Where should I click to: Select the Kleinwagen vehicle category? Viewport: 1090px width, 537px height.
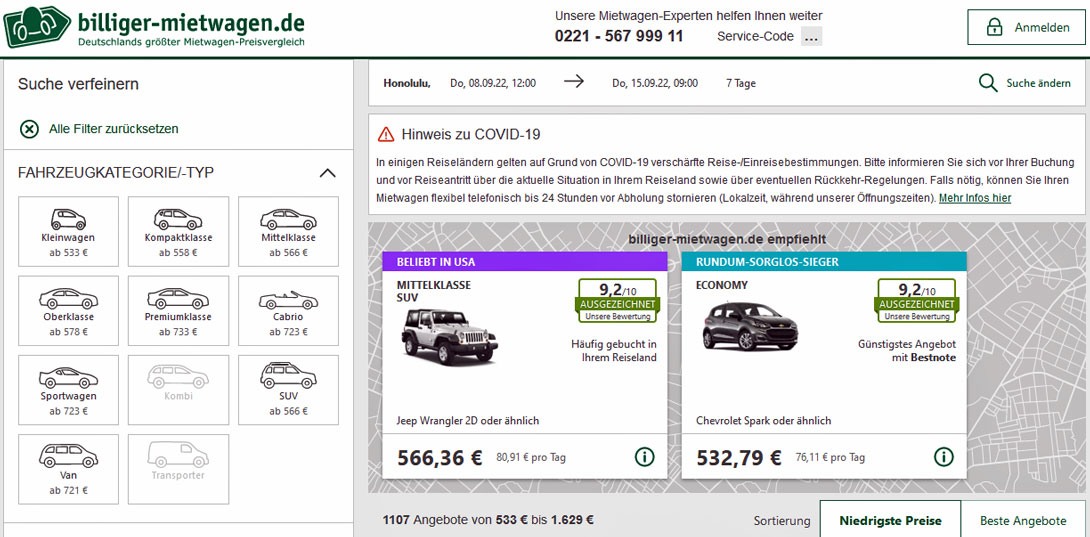(68, 232)
